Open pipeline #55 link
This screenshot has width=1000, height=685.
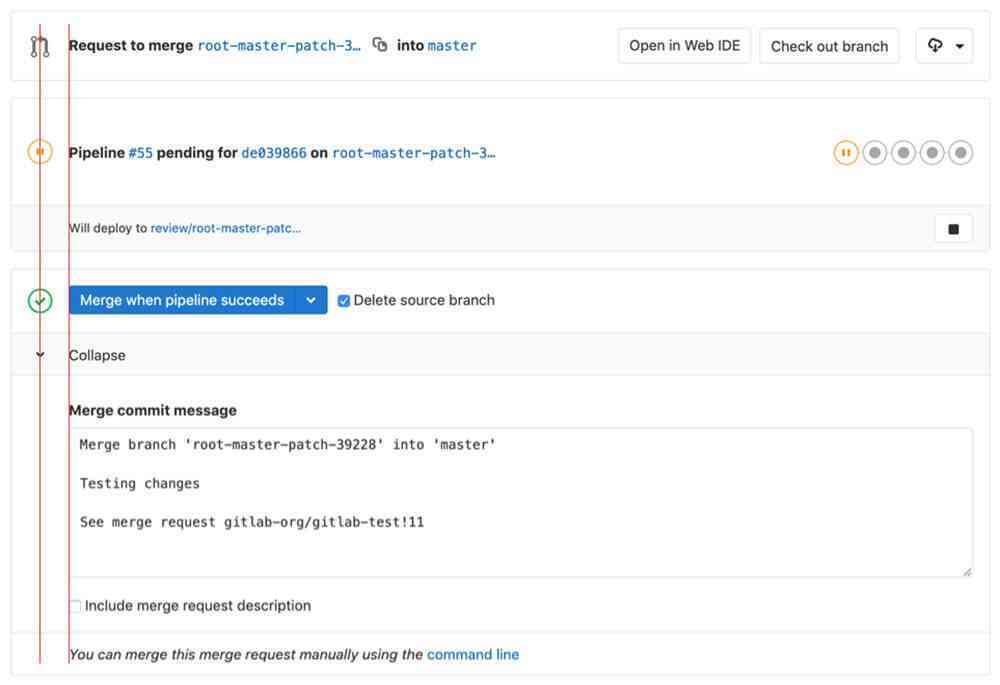click(140, 153)
